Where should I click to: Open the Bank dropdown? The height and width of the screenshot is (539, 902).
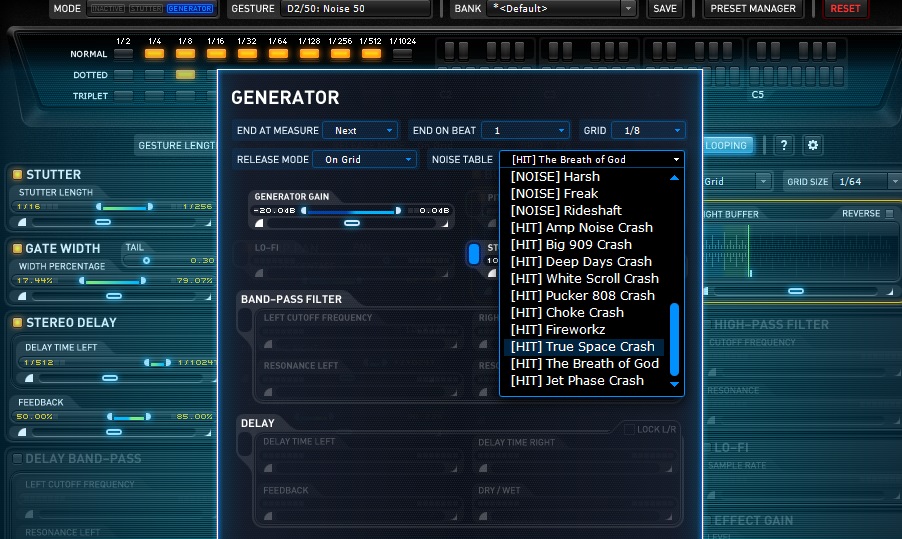tap(561, 9)
